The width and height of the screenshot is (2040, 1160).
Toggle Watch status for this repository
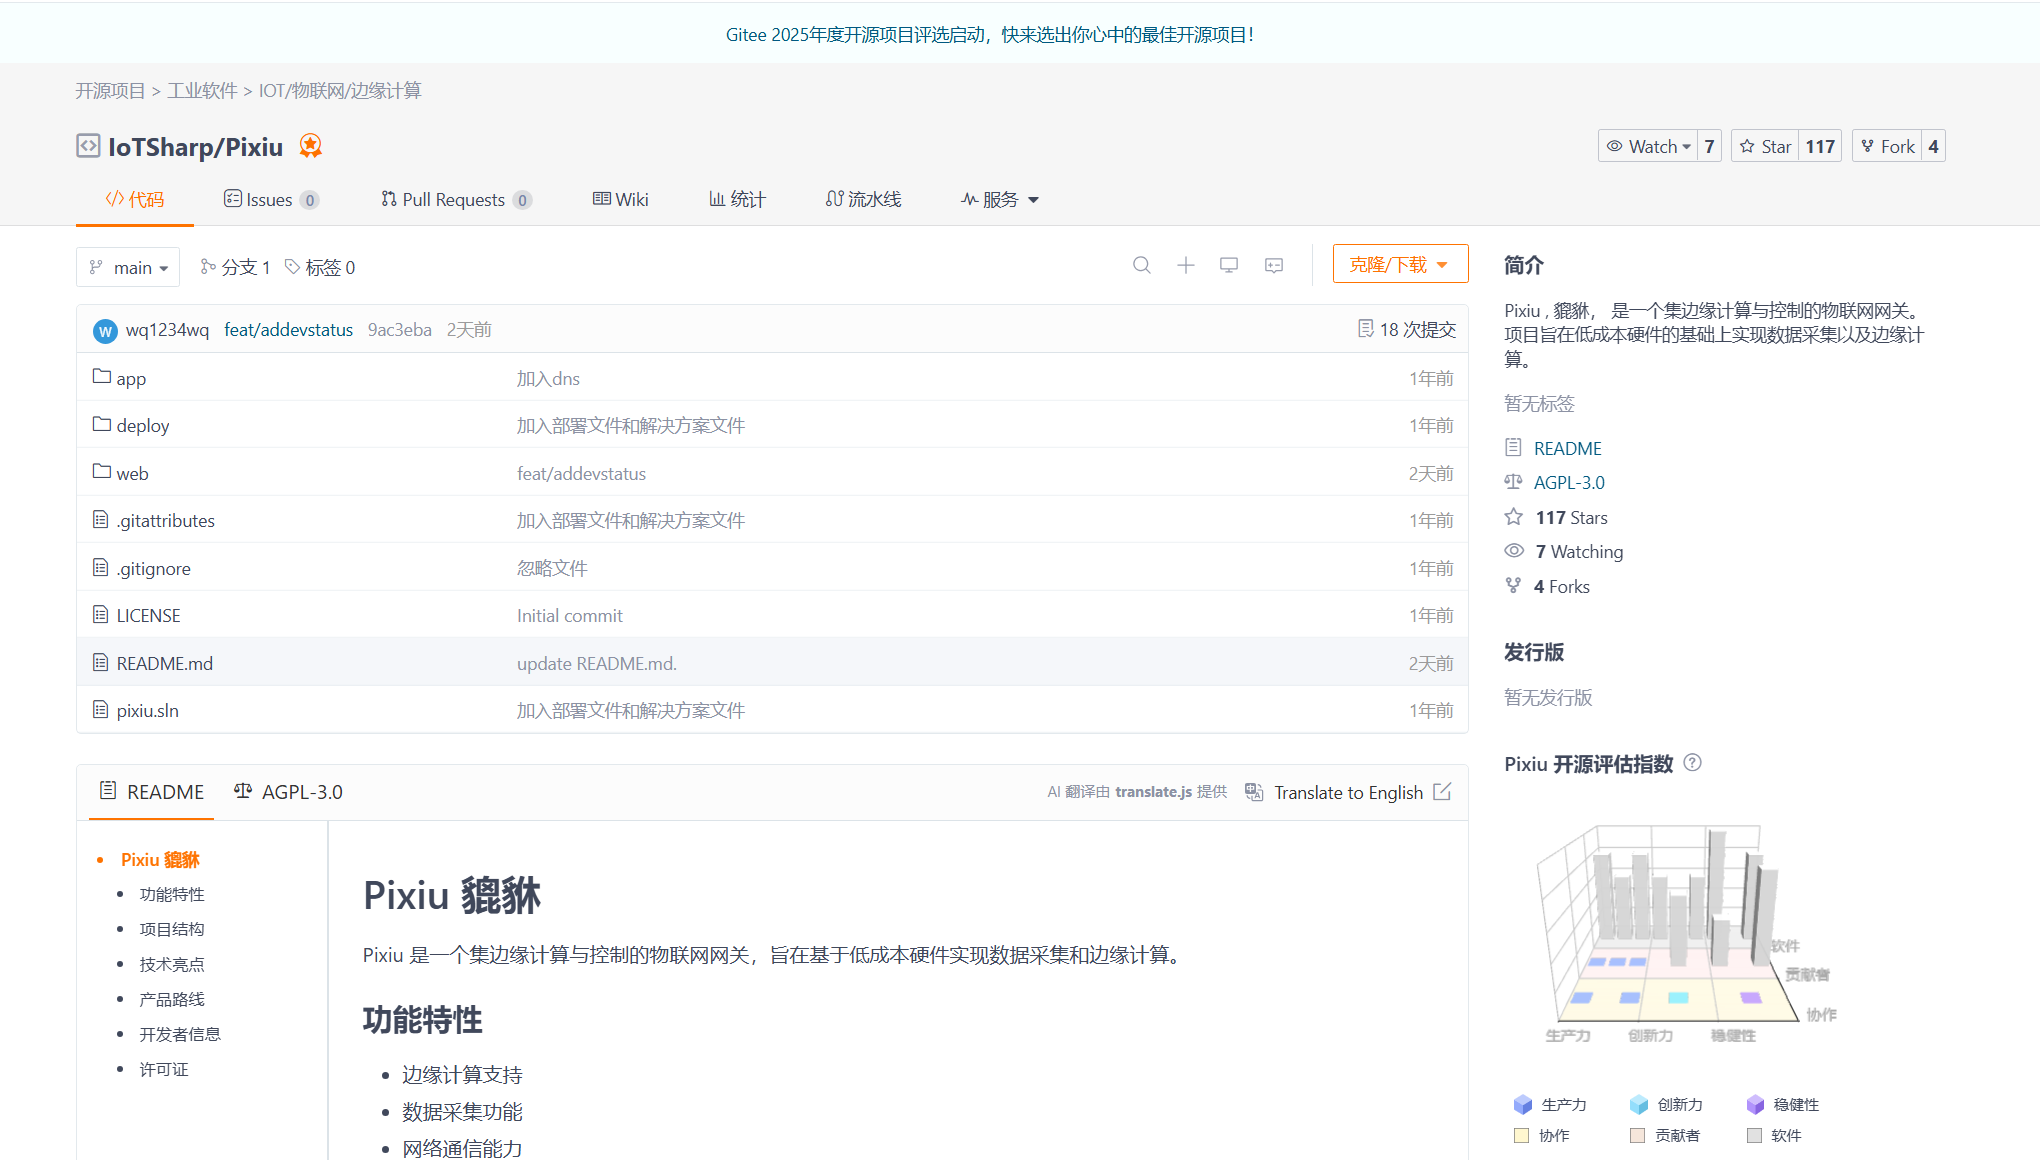click(x=1648, y=145)
